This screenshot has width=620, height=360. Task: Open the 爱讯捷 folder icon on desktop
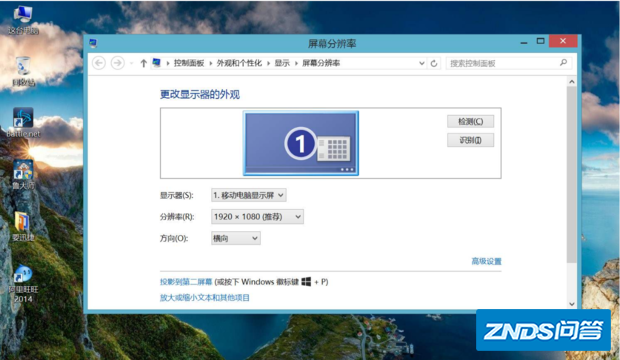23,226
